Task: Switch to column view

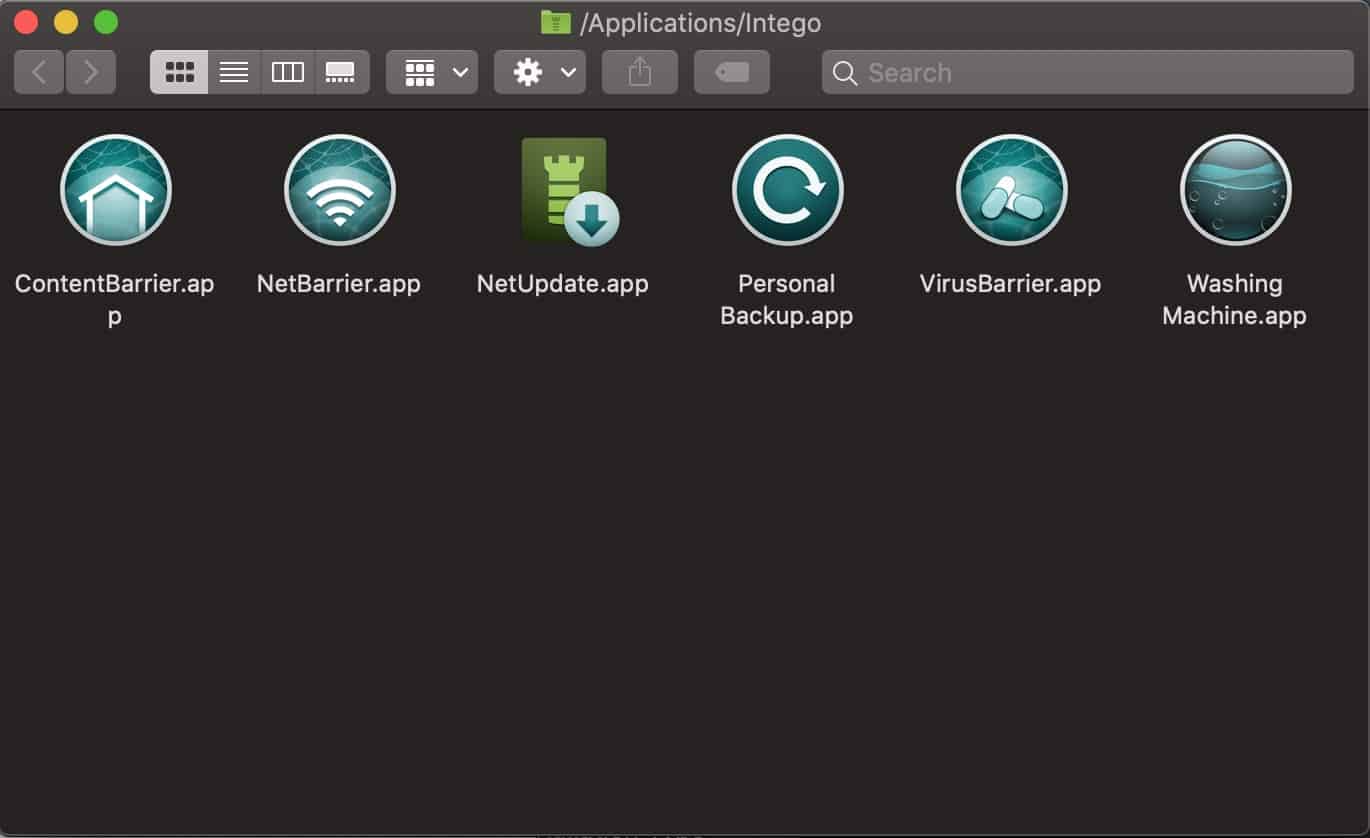Action: (288, 72)
